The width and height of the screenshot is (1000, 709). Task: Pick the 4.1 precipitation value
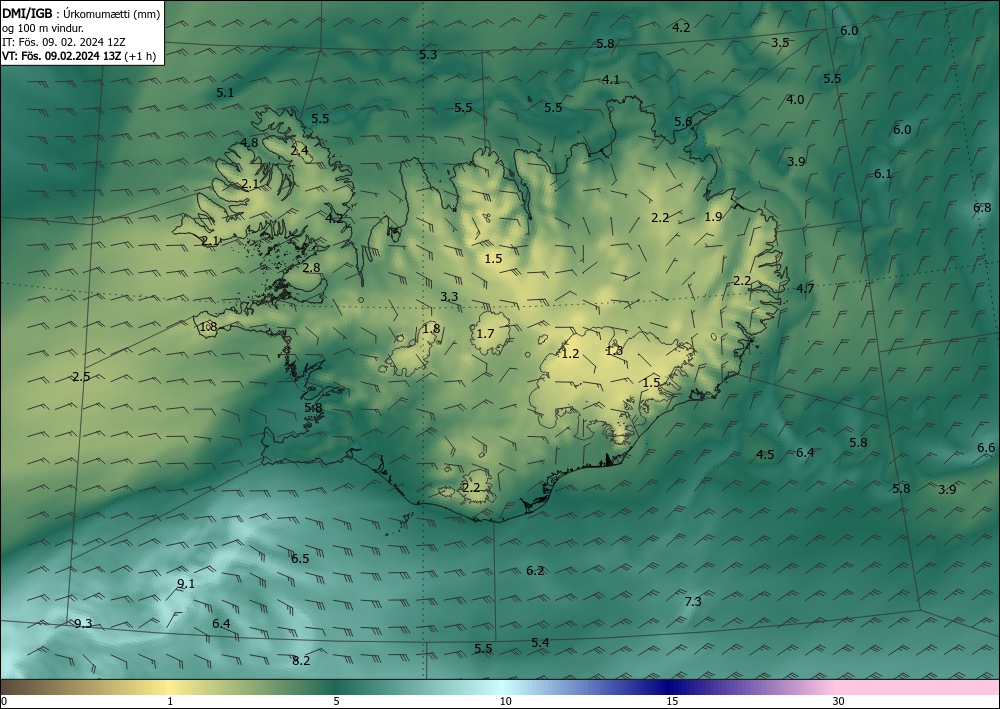(611, 80)
